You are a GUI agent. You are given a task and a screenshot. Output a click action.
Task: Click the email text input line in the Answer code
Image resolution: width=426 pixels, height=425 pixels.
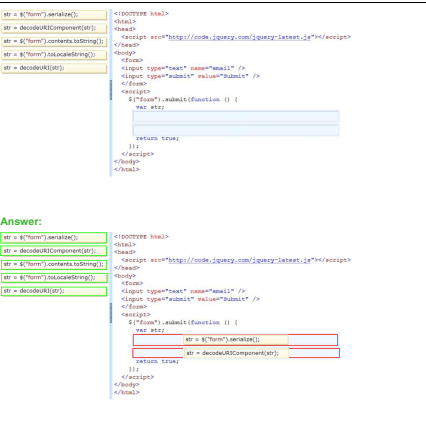183,291
